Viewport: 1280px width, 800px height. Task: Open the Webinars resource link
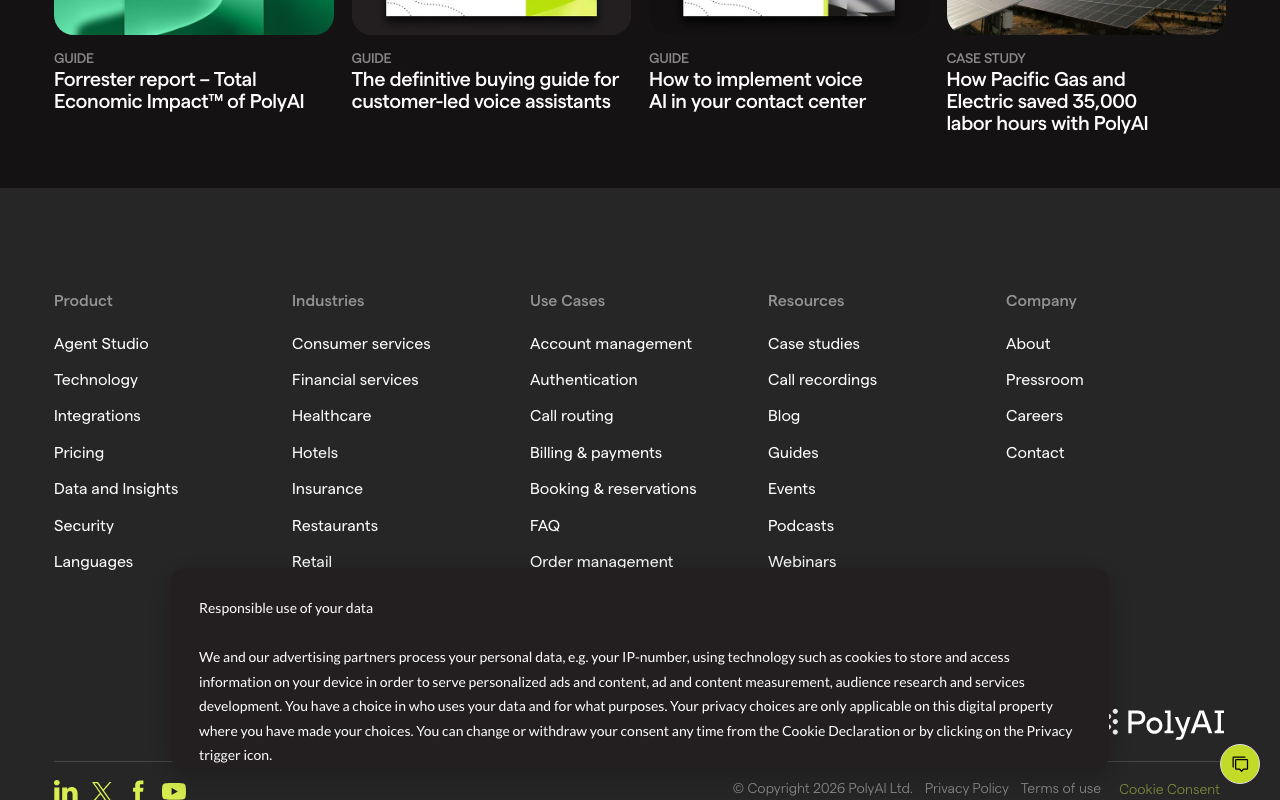click(802, 561)
